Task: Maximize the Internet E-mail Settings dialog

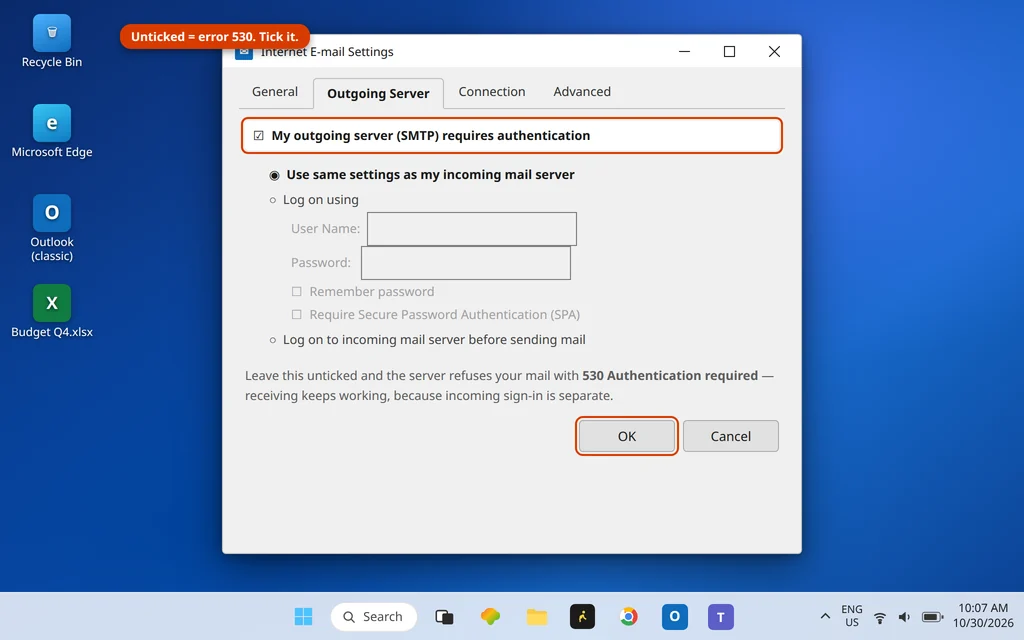Action: click(729, 52)
